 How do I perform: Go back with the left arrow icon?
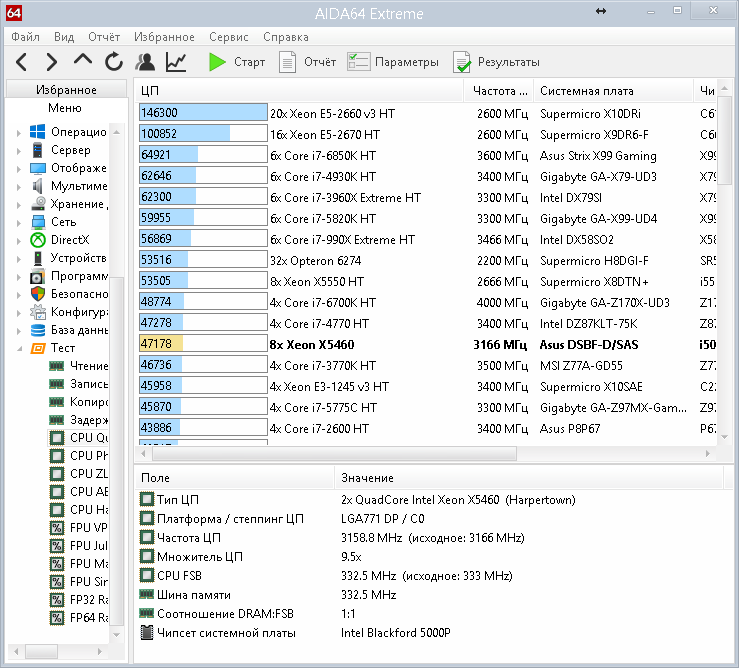click(22, 62)
